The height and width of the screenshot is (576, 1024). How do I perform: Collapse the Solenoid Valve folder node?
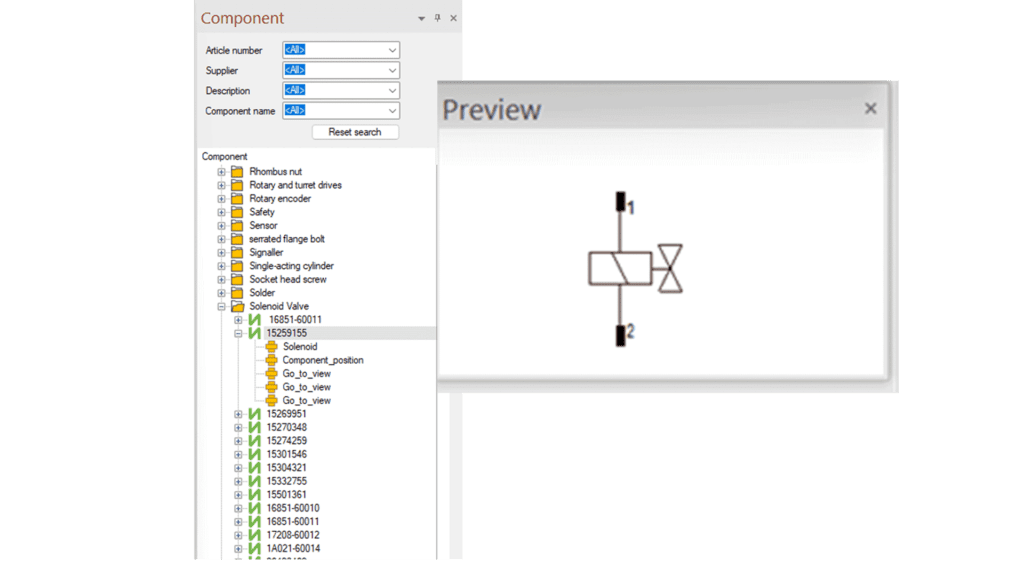coord(222,306)
